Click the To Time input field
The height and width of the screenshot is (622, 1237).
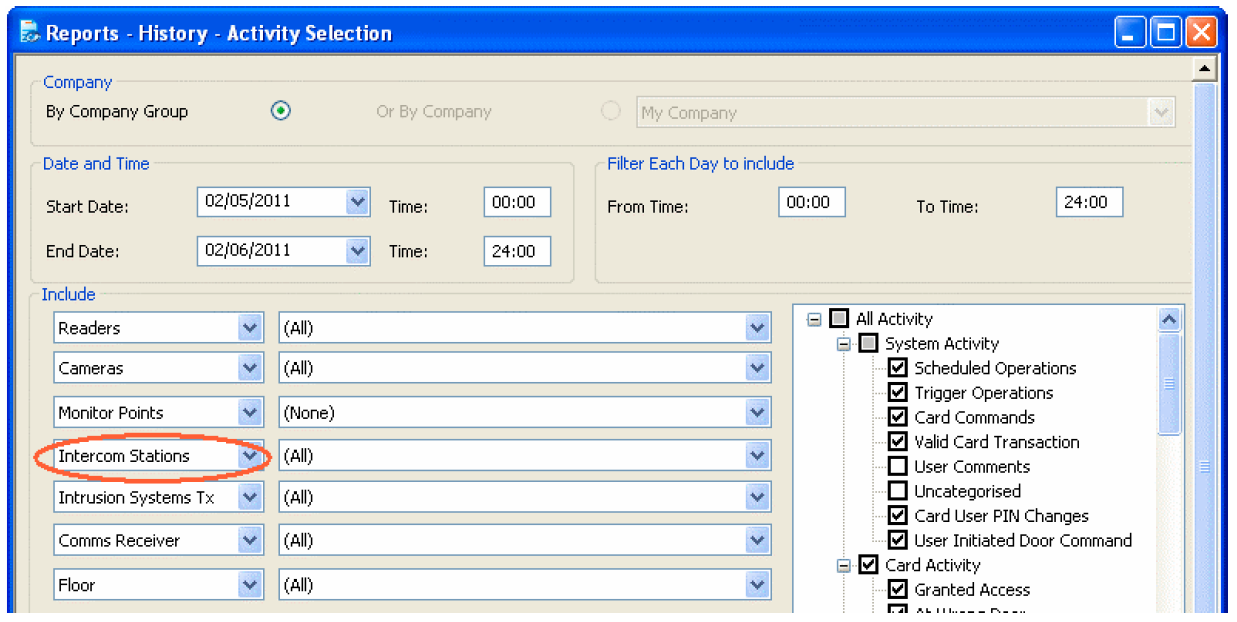(x=1088, y=202)
